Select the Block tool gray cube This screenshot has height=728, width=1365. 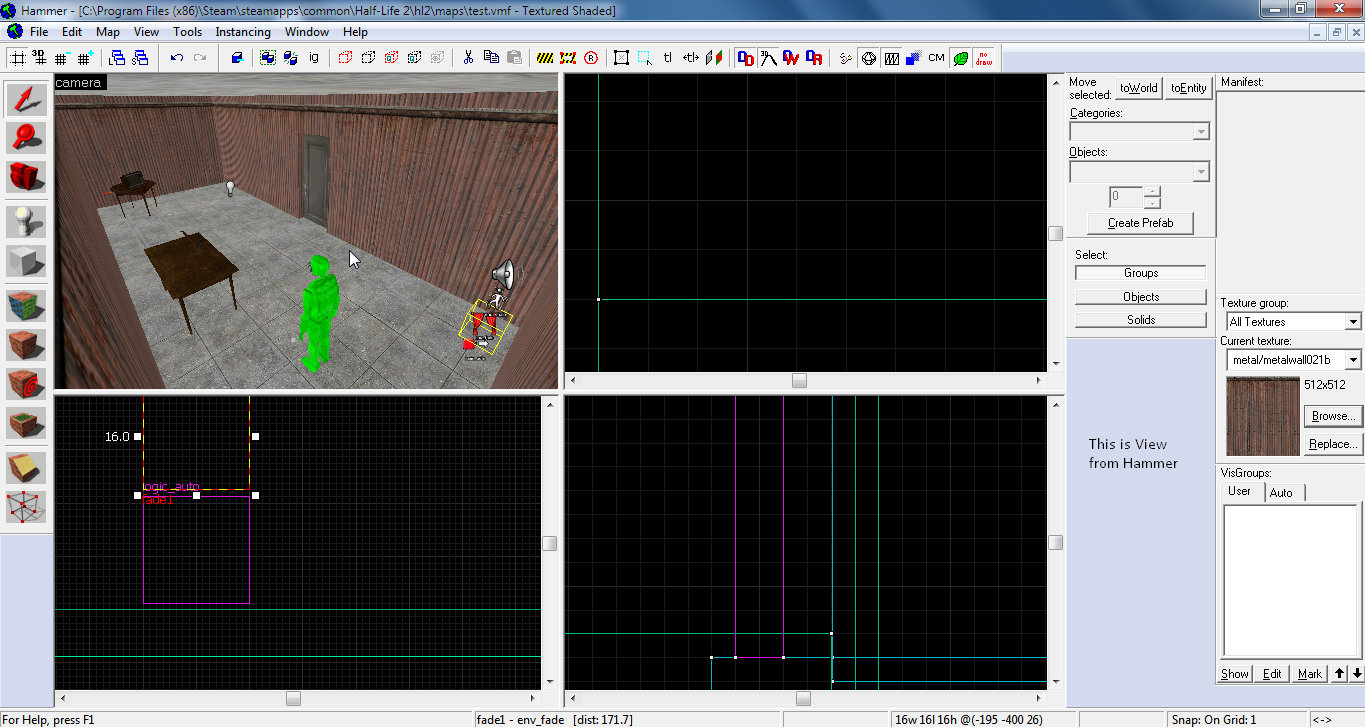26,261
